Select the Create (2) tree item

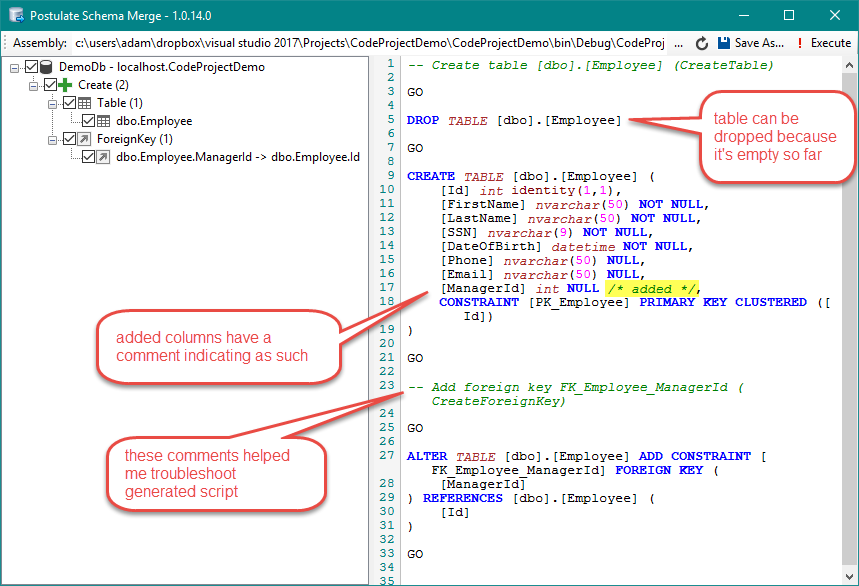click(103, 85)
